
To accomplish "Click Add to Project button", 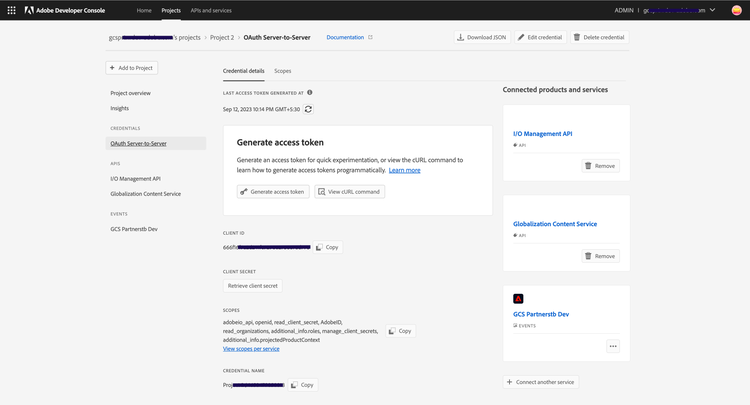I will click(x=132, y=68).
